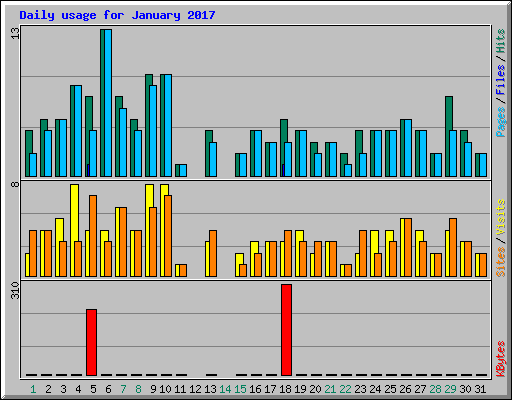Screen dimensions: 512x400
Task: Click day label '10' on the x-axis
Action: [x=165, y=389]
